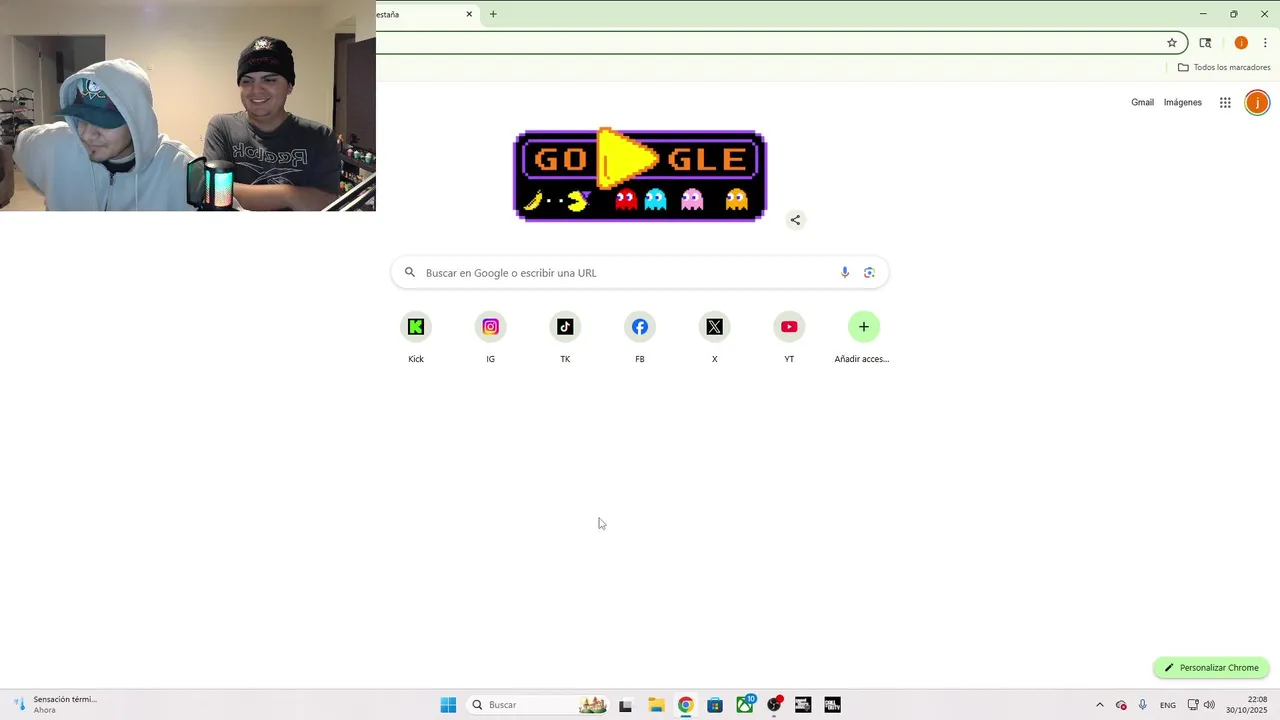Image resolution: width=1280 pixels, height=720 pixels.
Task: Open Google Lens image search icon
Action: click(869, 273)
